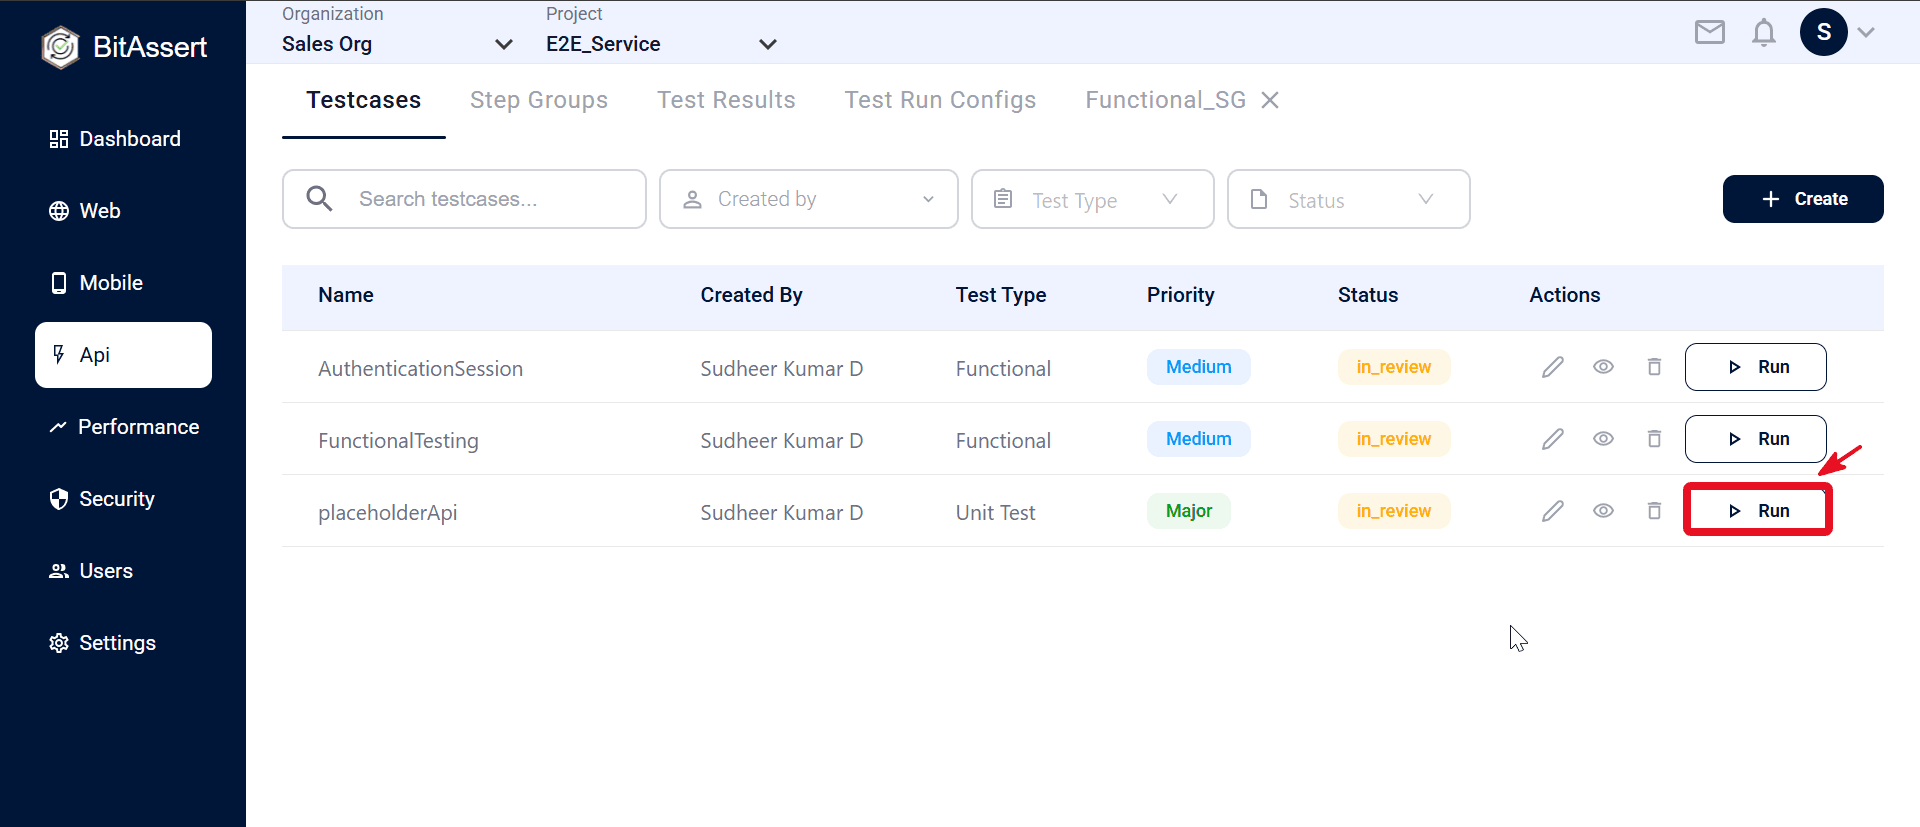Open Users in sidebar

coord(123,571)
